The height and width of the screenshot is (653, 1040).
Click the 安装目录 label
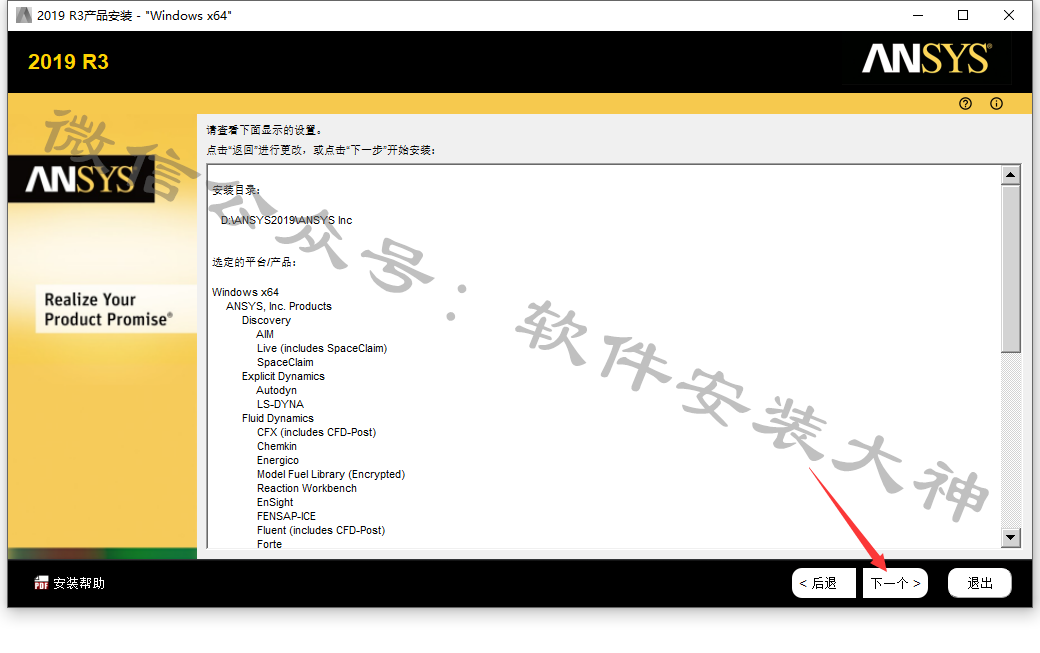tap(236, 190)
